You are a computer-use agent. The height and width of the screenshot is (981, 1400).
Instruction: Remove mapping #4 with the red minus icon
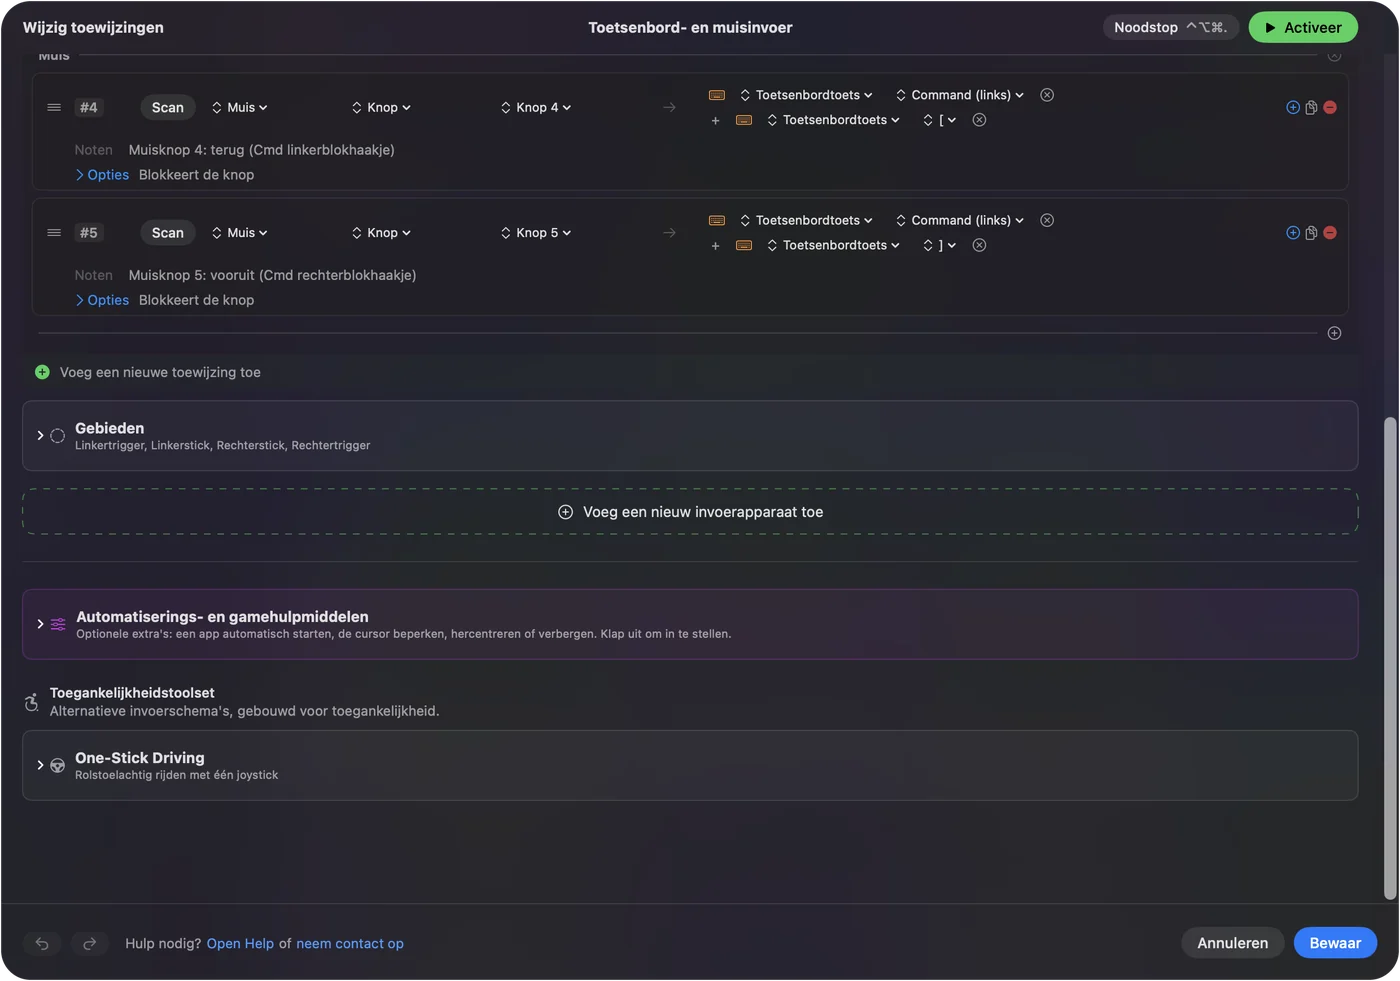coord(1330,107)
